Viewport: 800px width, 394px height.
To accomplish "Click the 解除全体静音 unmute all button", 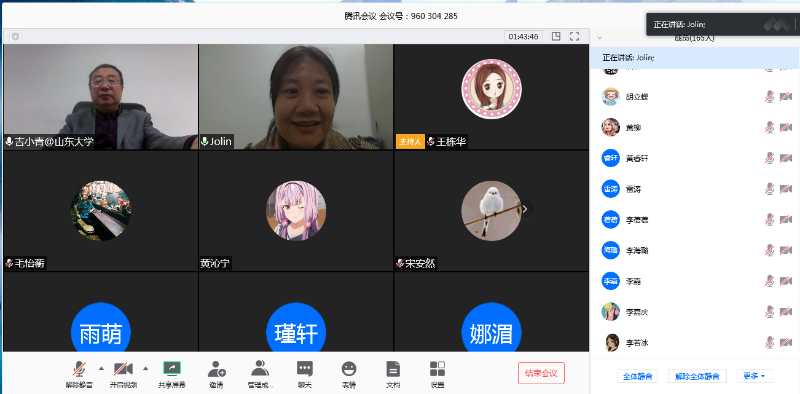I will [697, 376].
